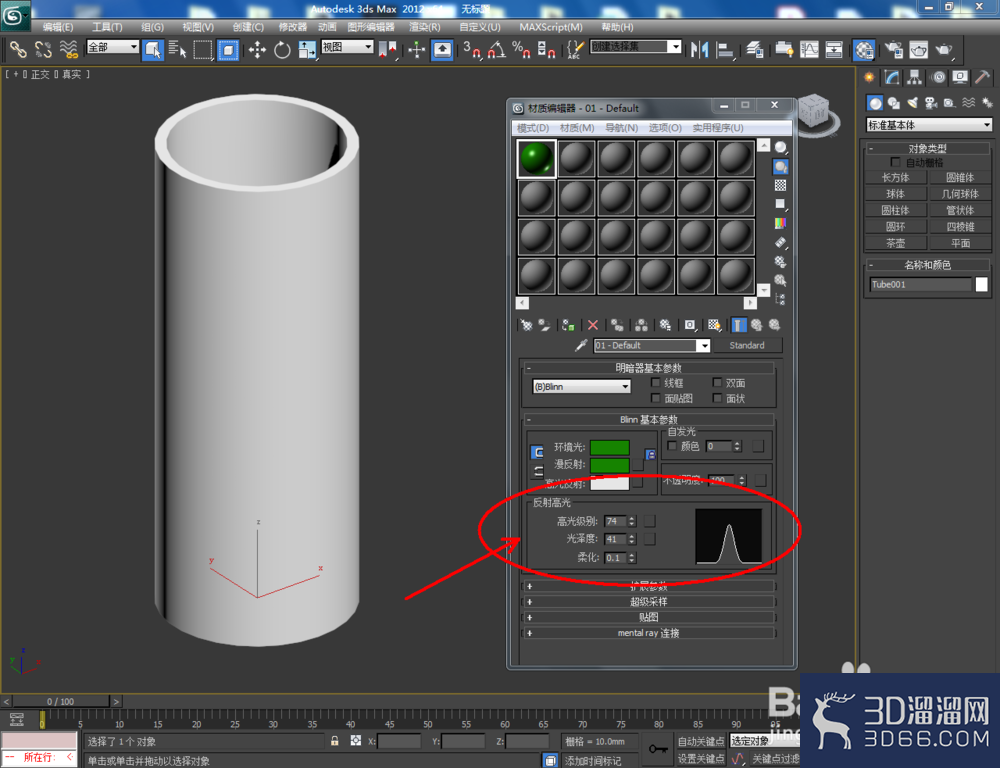Open the Render Setup dialog icon
1000x768 pixels.
(x=893, y=49)
